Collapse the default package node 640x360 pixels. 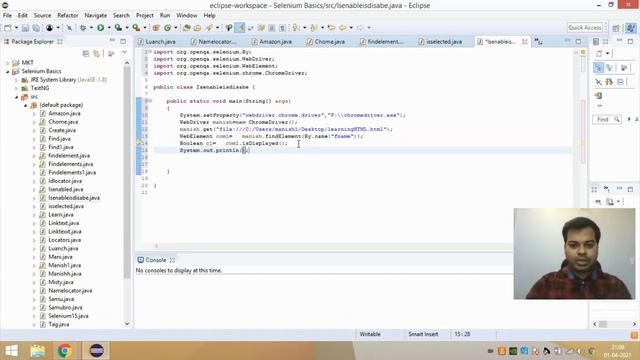tap(25, 105)
